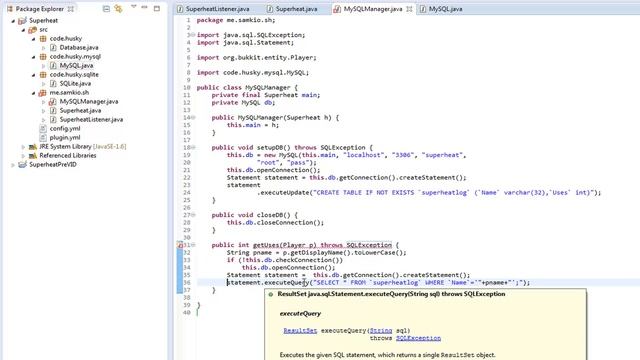The height and width of the screenshot is (360, 640).
Task: Fold the MySQLManager constructor at line 14
Action: pyautogui.click(x=193, y=118)
